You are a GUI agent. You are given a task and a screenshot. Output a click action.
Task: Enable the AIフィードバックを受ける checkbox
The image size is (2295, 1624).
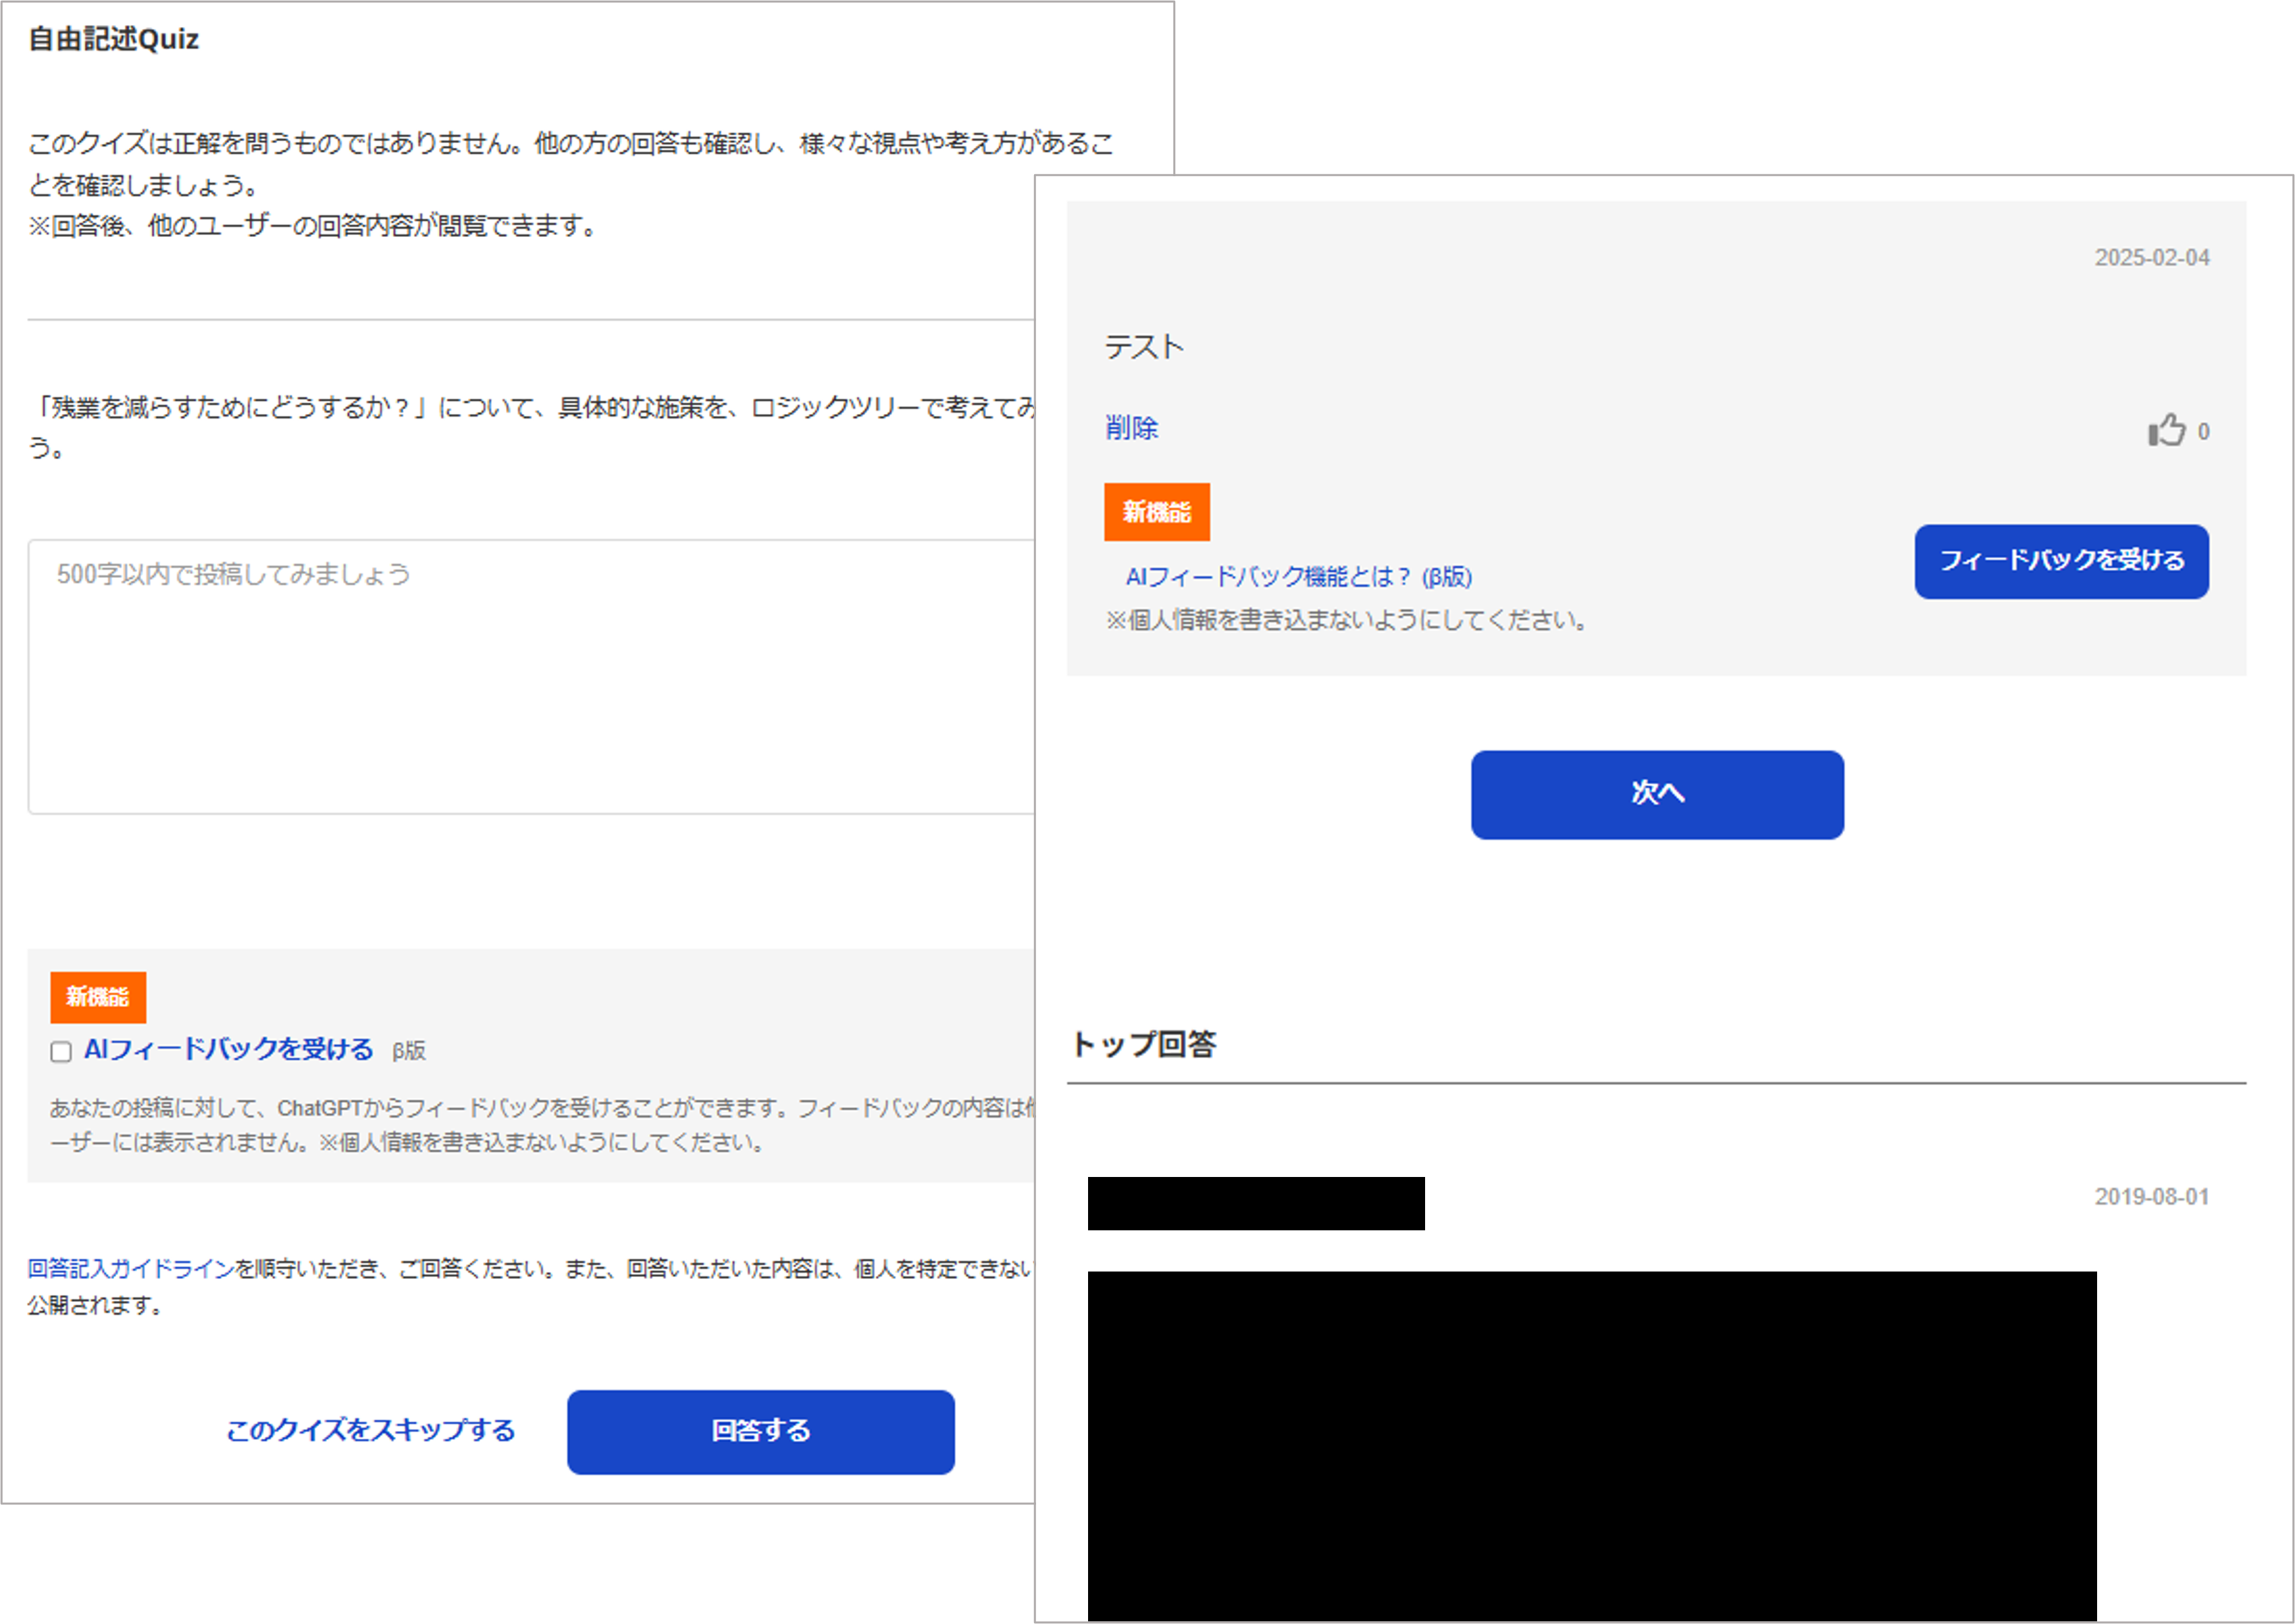point(61,1051)
